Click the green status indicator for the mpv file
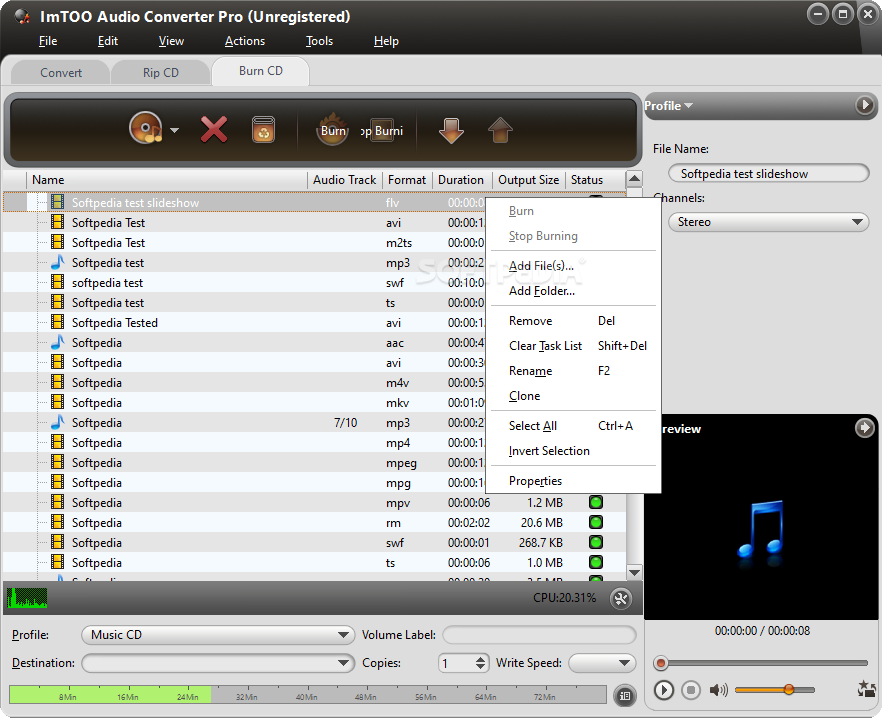Screen dimensions: 882x718 pos(596,502)
